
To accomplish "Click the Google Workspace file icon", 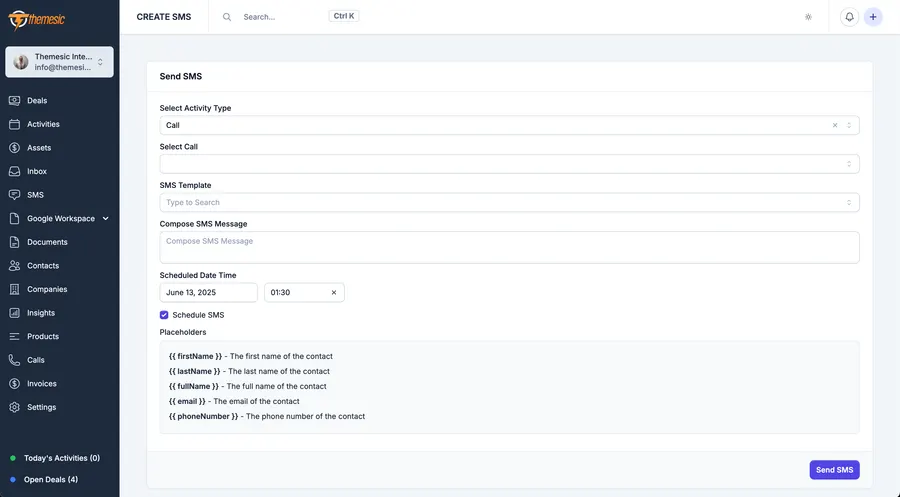I will (x=14, y=218).
